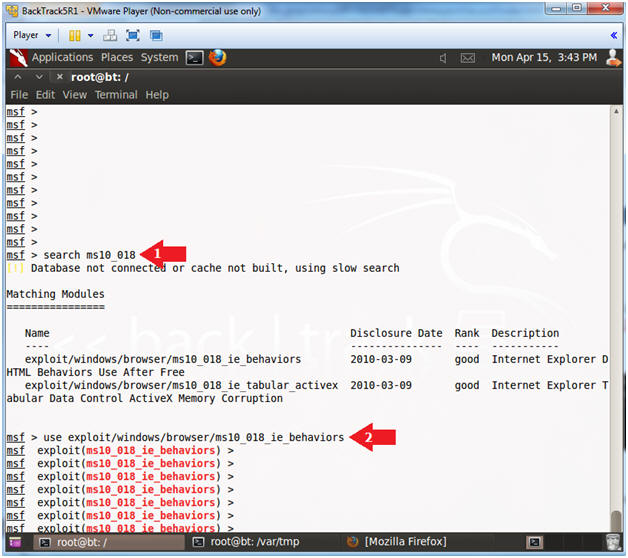628x558 pixels.
Task: Open the Applications menu
Action: pos(62,58)
